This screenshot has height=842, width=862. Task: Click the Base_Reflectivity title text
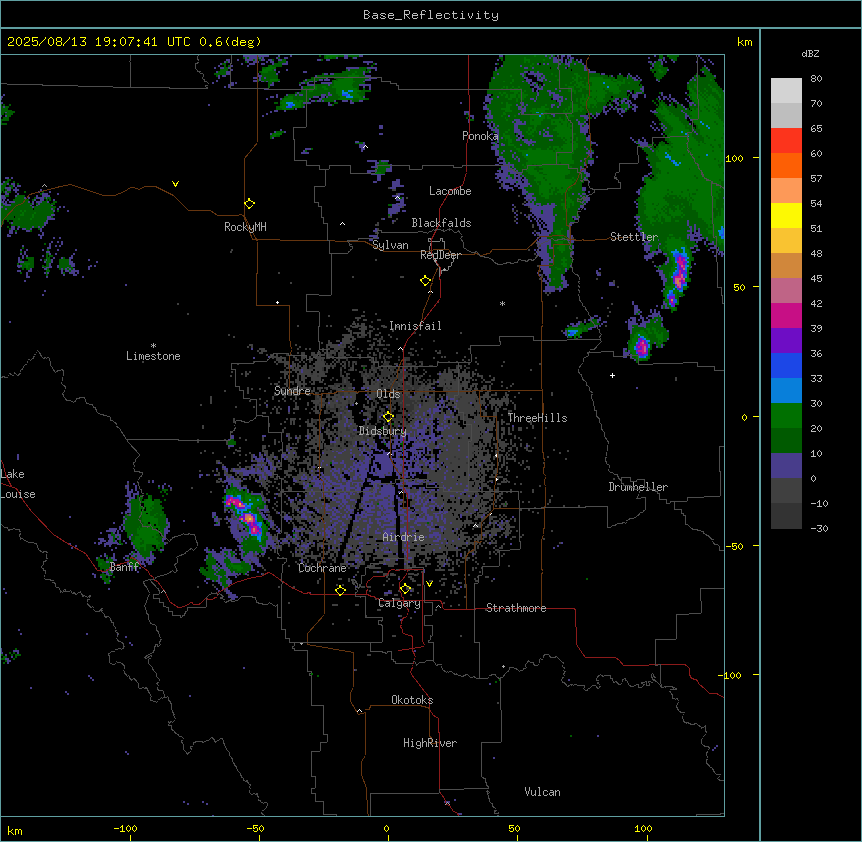coord(431,15)
